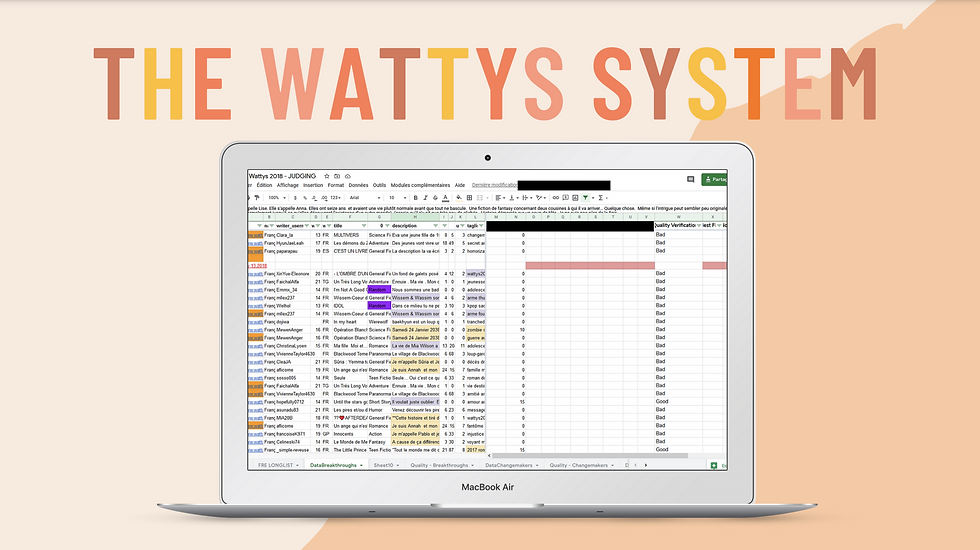Open the title column filter arrow
Screen dimensions: 980x550
point(364,226)
